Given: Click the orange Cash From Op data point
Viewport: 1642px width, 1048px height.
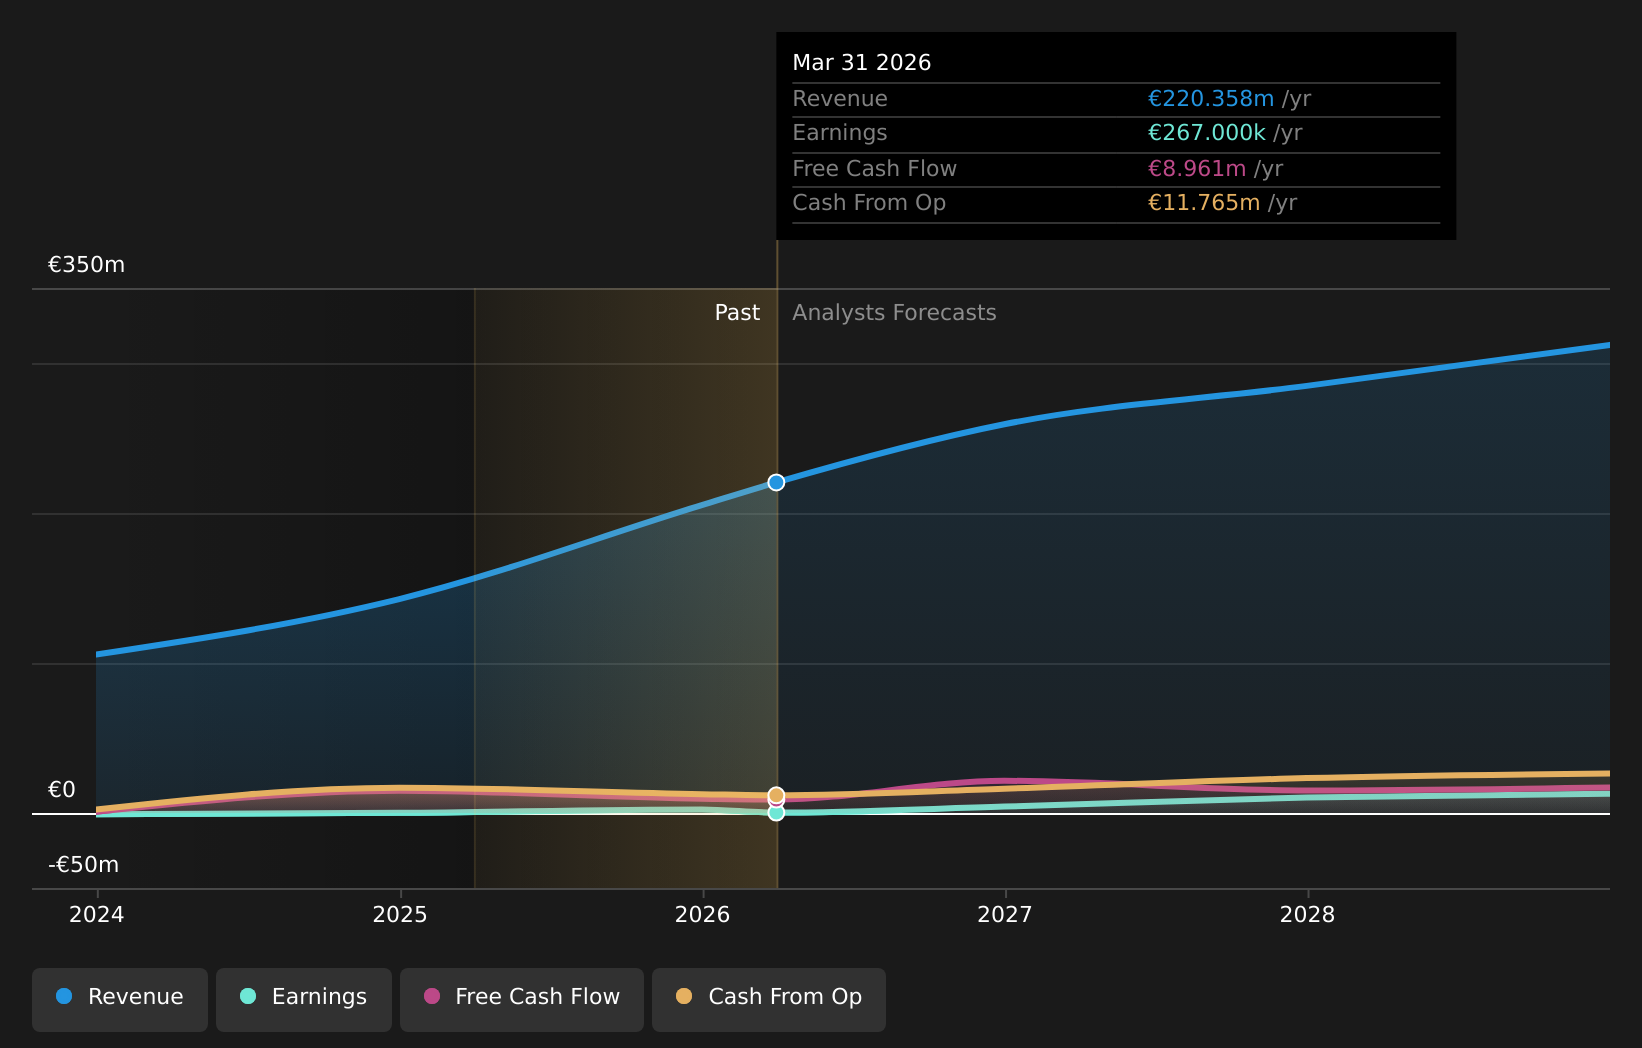Looking at the screenshot, I should pyautogui.click(x=776, y=795).
